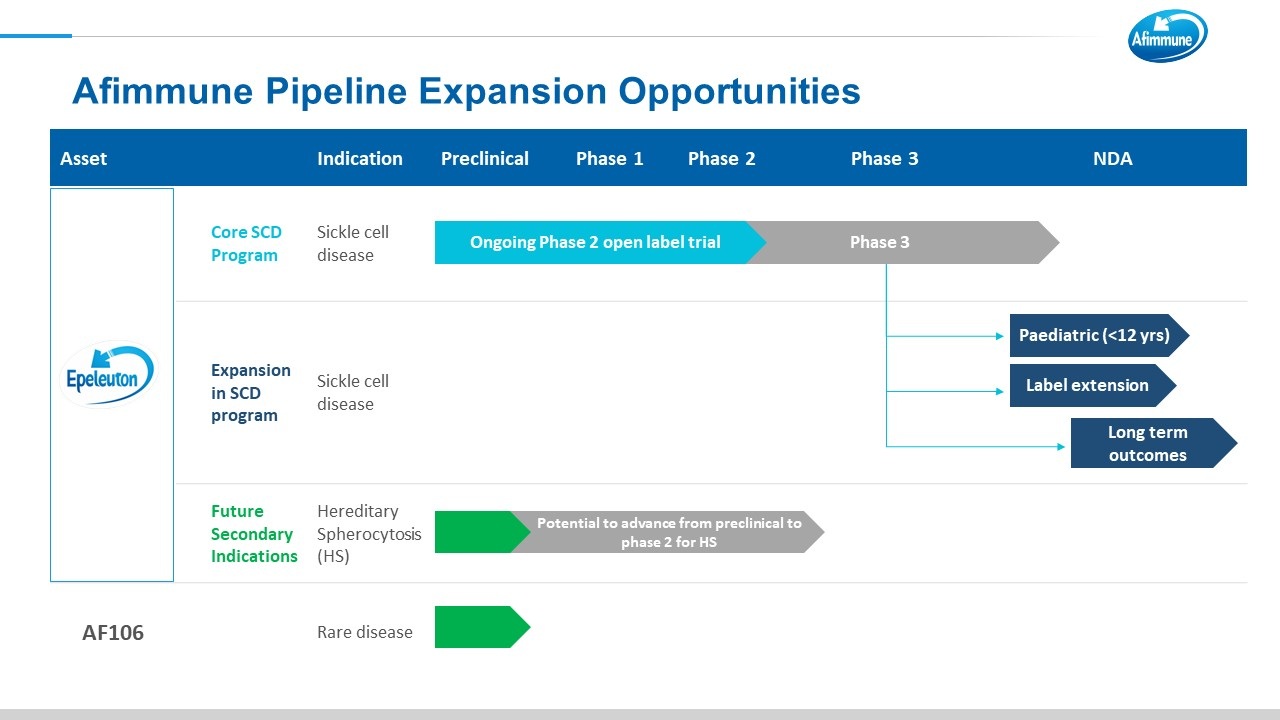This screenshot has height=720, width=1280.
Task: Select the Phase 1 column header
Action: (x=610, y=159)
